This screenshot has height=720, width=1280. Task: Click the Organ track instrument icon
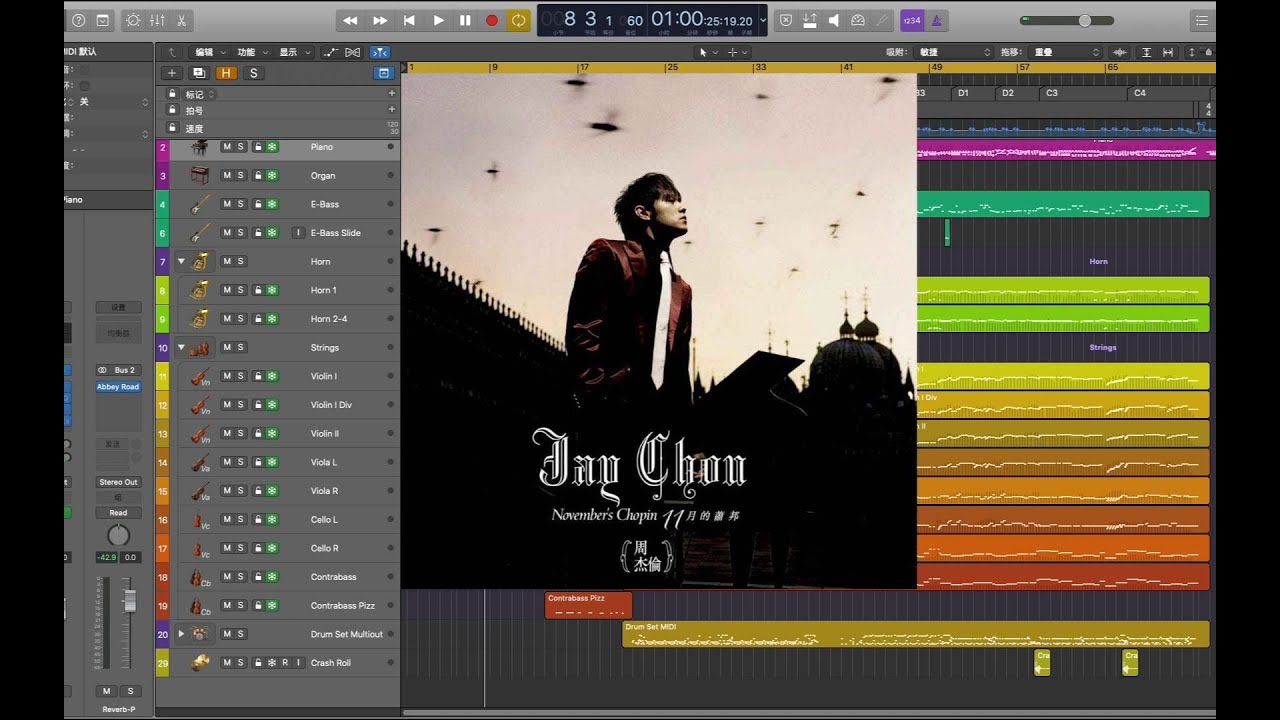(200, 176)
